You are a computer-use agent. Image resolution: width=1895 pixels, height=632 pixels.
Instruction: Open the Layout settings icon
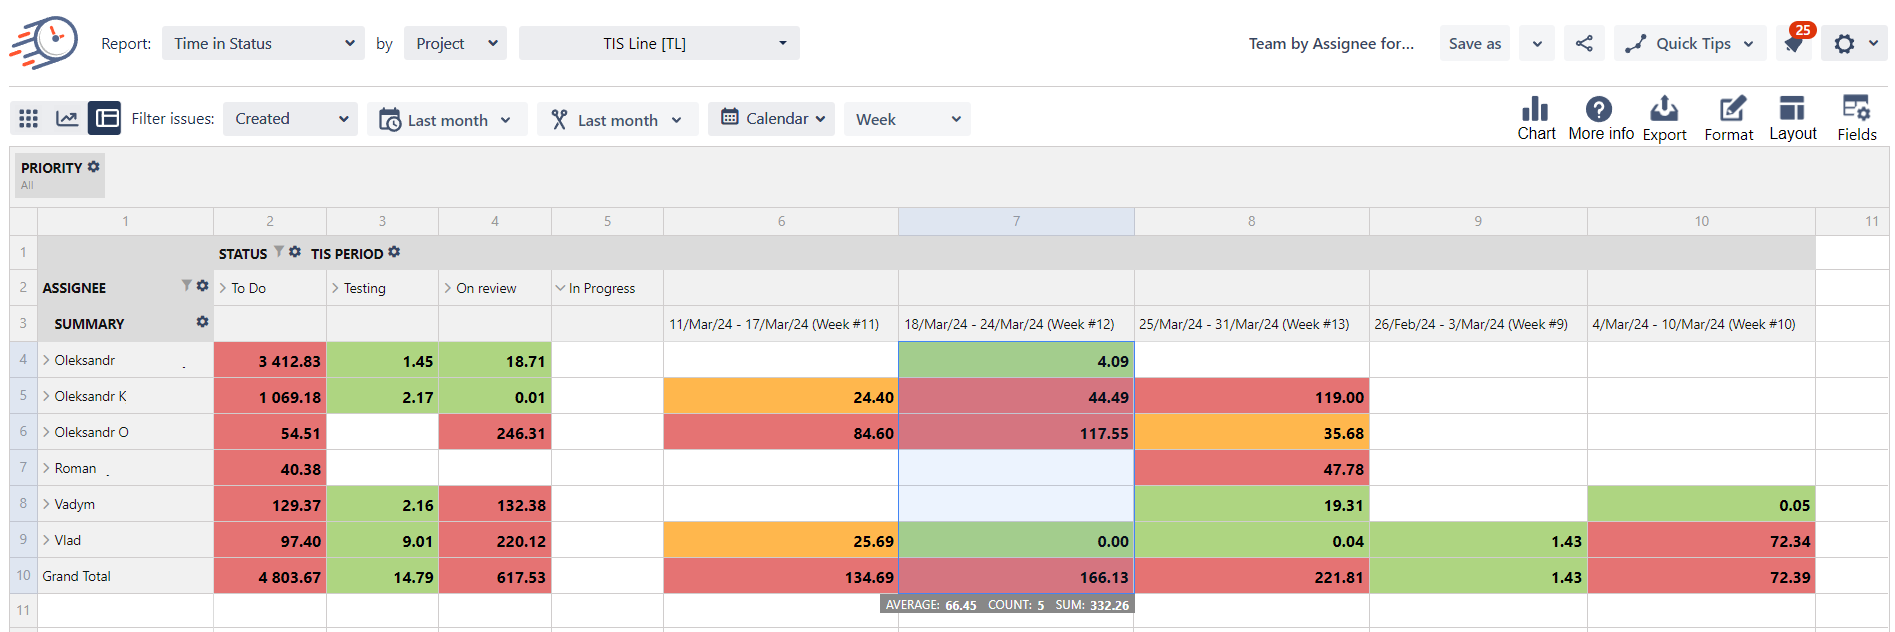[x=1792, y=109]
